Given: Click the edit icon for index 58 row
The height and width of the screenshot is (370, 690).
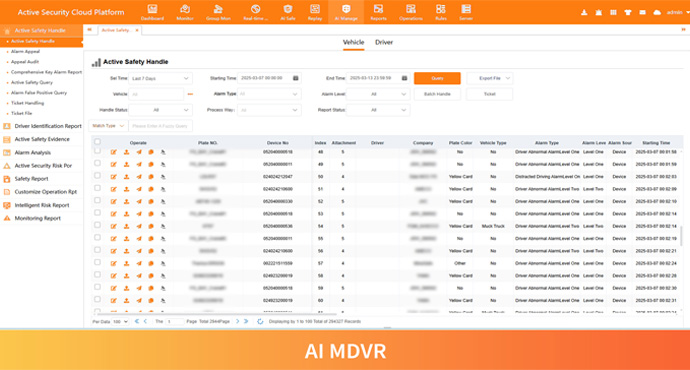Looking at the screenshot, I should coord(114,276).
